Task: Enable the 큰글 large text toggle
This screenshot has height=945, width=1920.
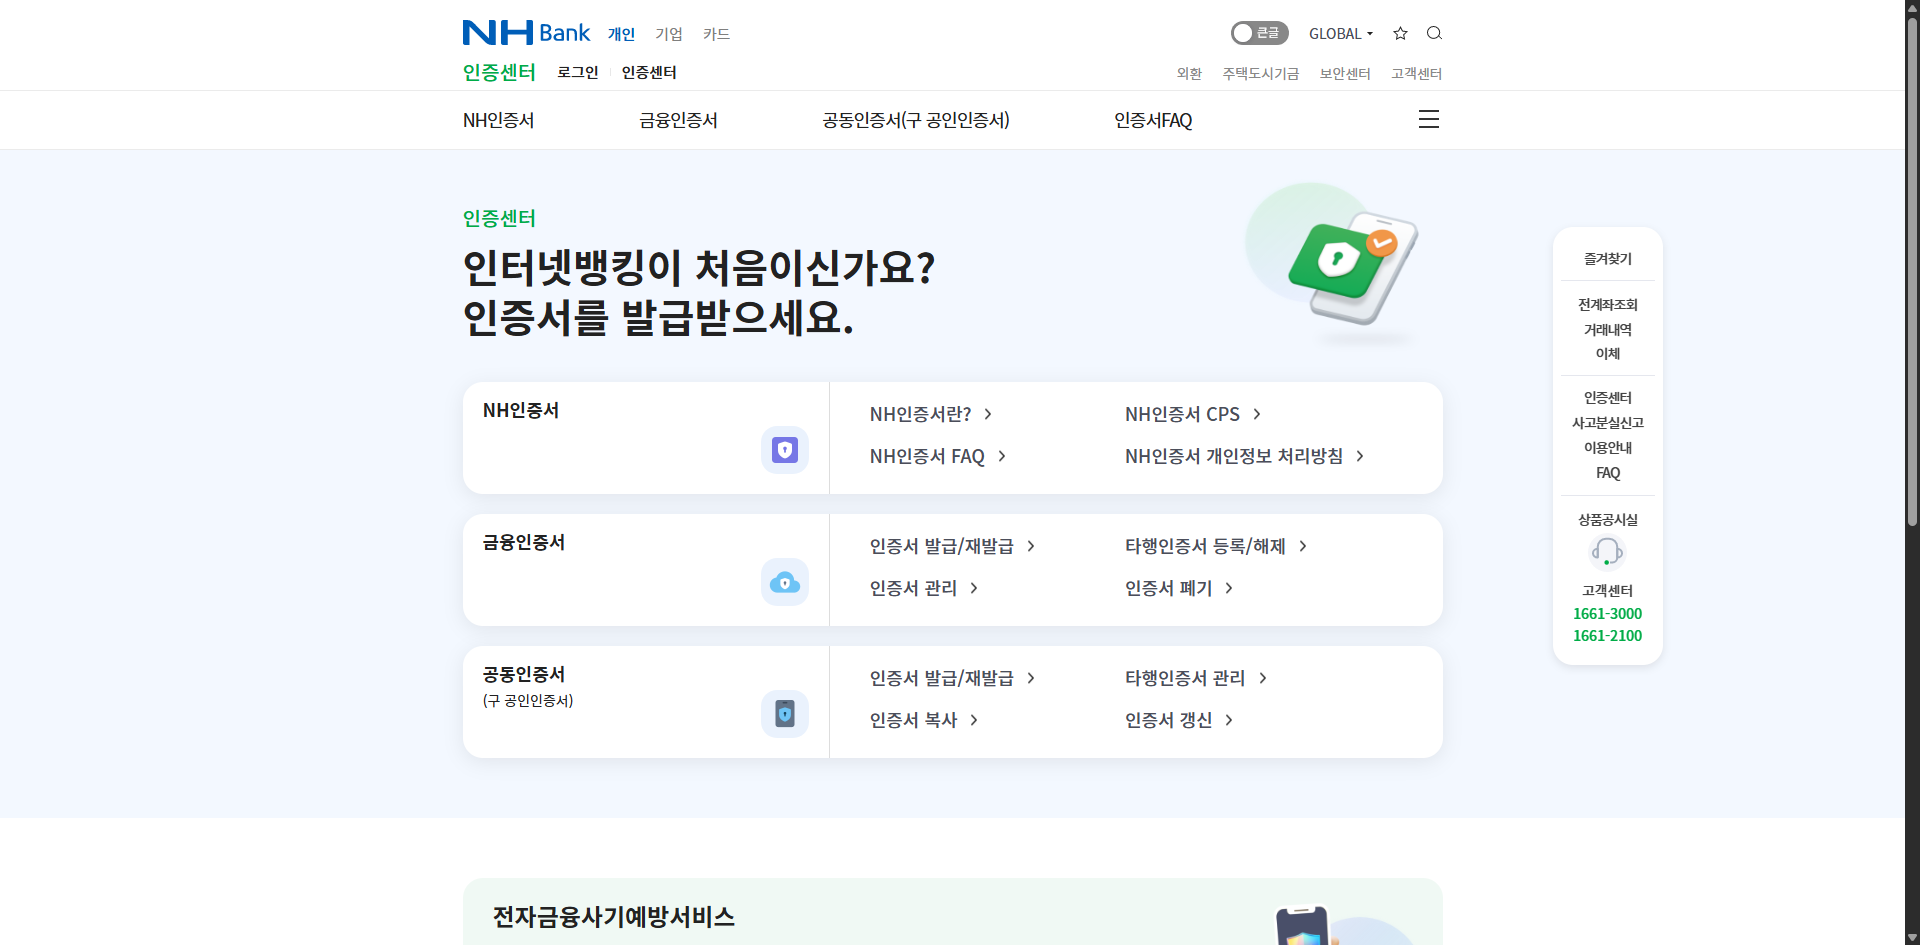Action: coord(1259,33)
